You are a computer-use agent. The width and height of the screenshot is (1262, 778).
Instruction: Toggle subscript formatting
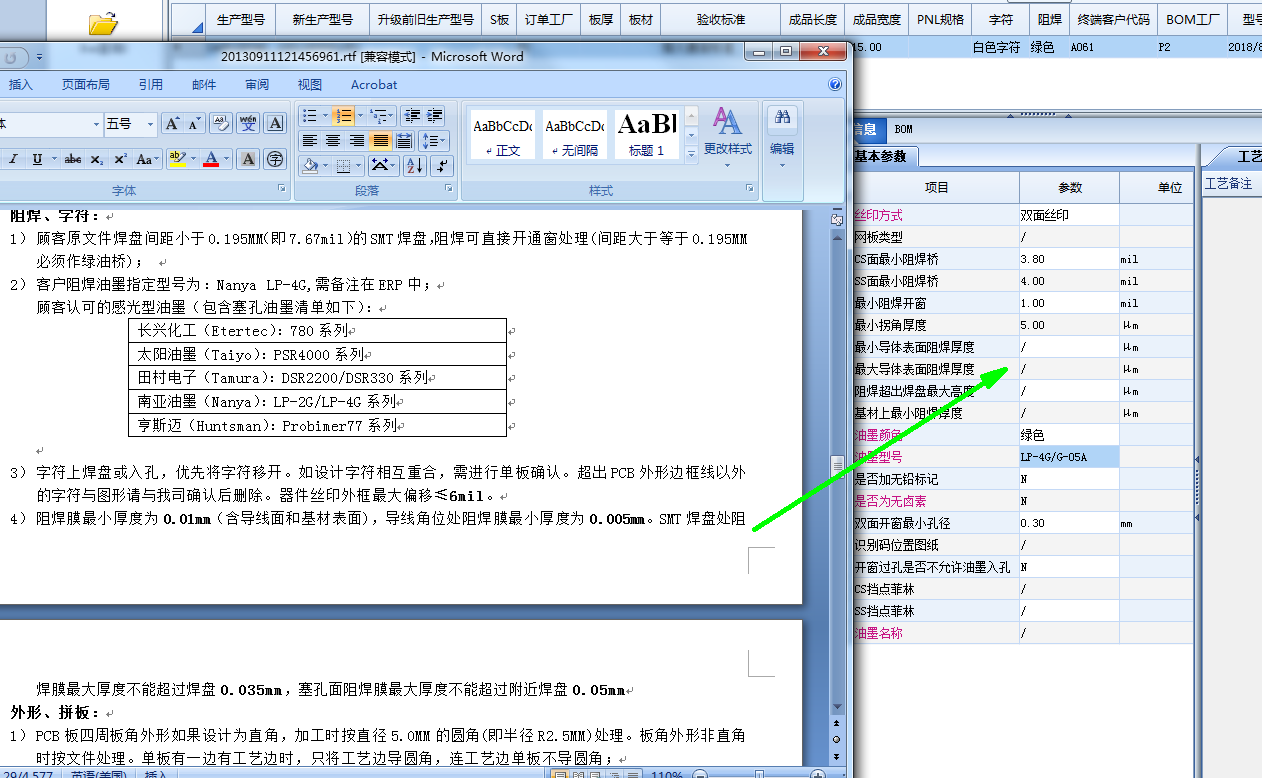click(x=97, y=159)
